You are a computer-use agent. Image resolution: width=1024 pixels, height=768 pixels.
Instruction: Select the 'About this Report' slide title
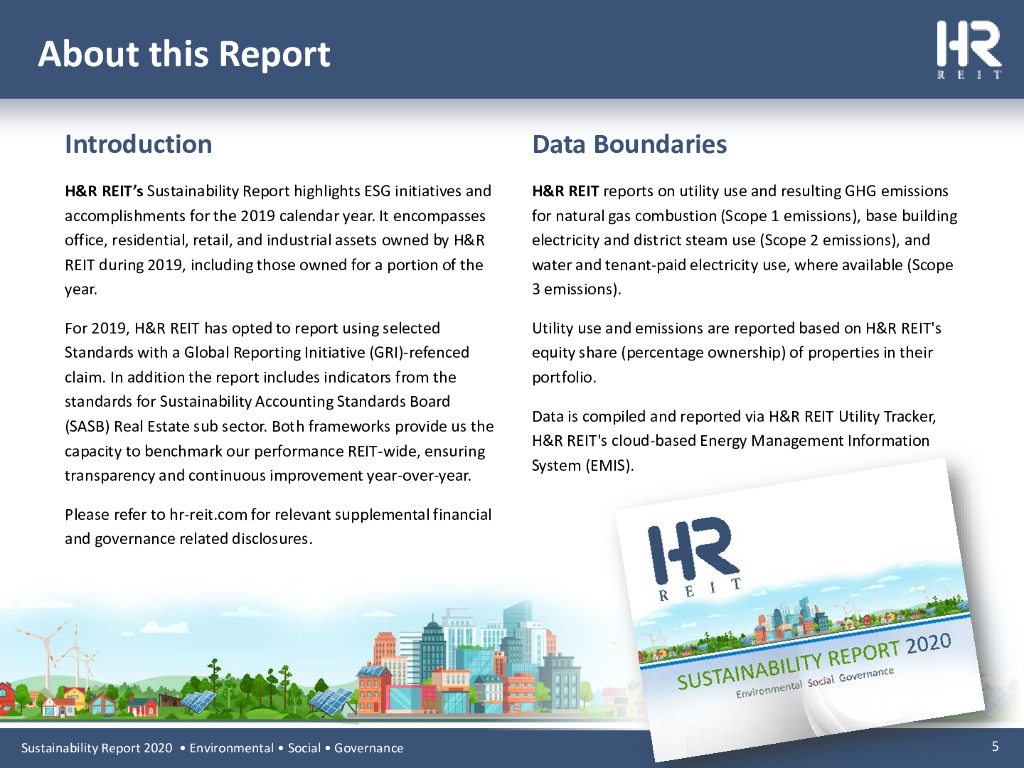click(184, 54)
